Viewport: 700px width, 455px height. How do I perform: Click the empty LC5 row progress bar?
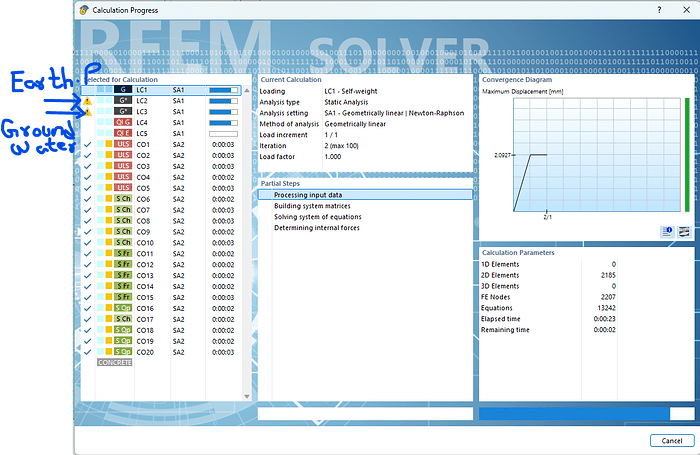tap(223, 134)
